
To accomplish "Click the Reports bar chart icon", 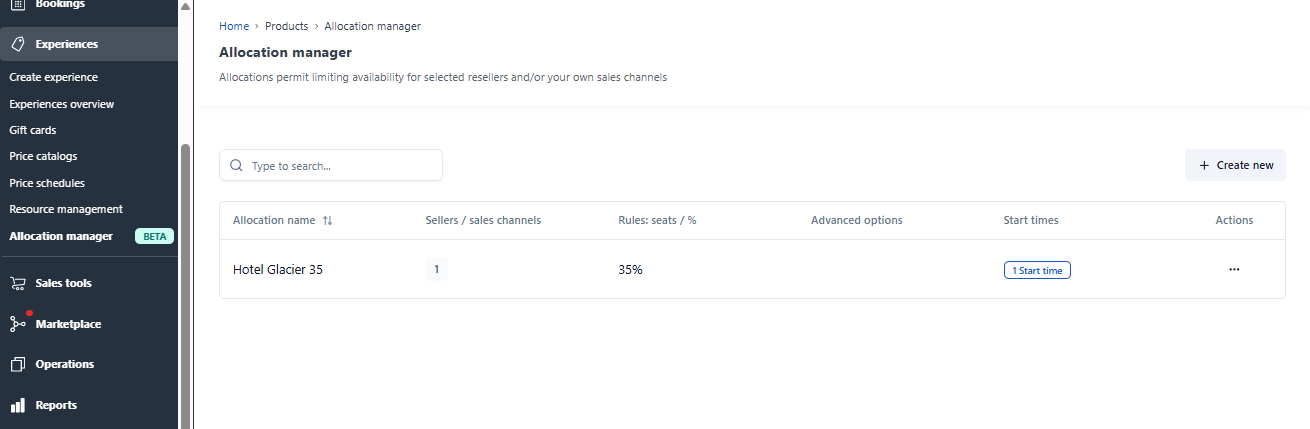I will coord(17,405).
